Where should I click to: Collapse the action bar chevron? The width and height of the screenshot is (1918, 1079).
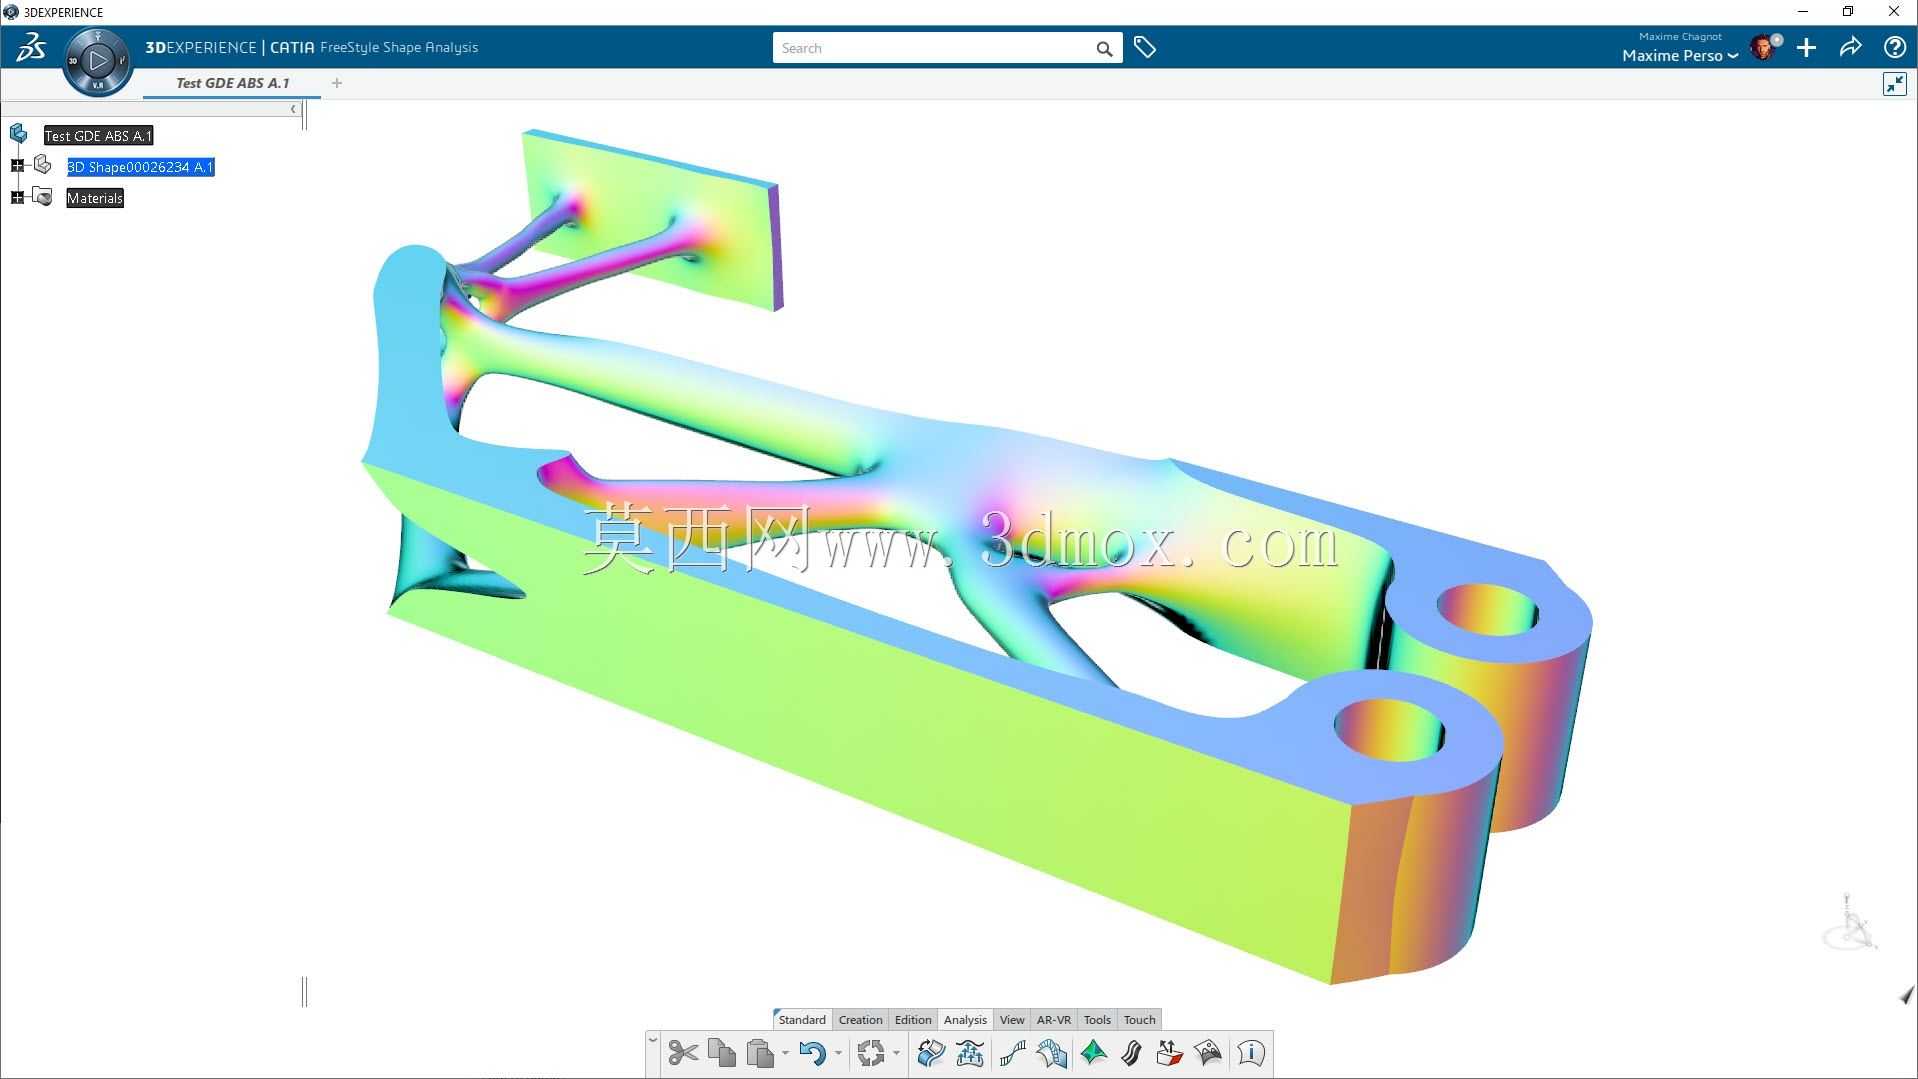653,1041
